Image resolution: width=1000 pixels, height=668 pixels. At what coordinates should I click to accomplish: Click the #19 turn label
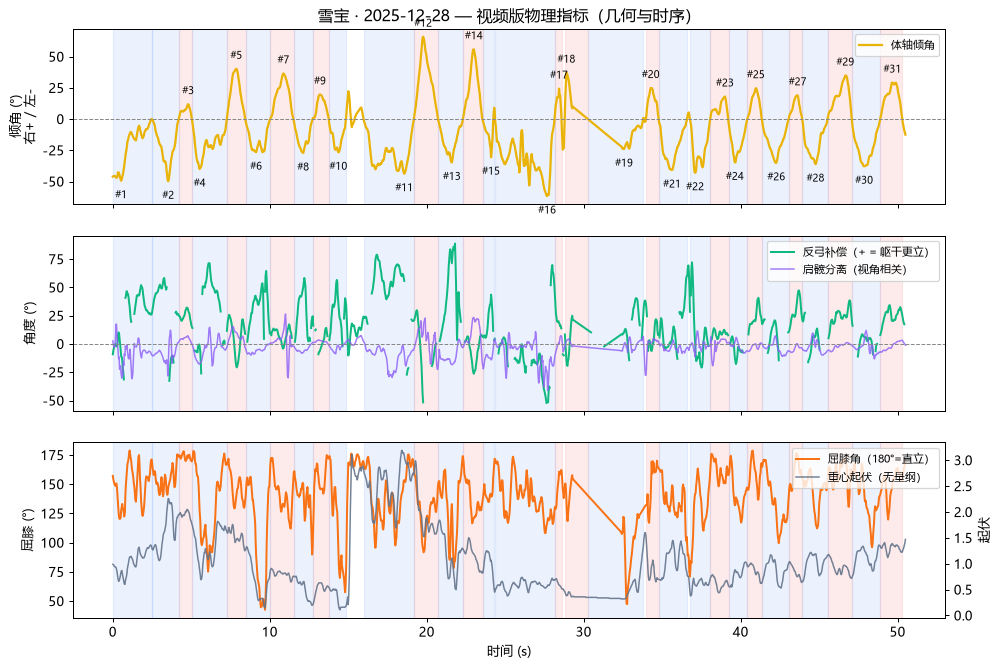click(x=624, y=163)
